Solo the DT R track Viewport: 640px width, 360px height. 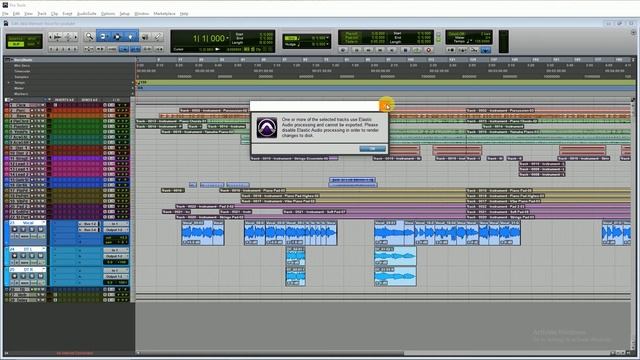pyautogui.click(x=32, y=276)
